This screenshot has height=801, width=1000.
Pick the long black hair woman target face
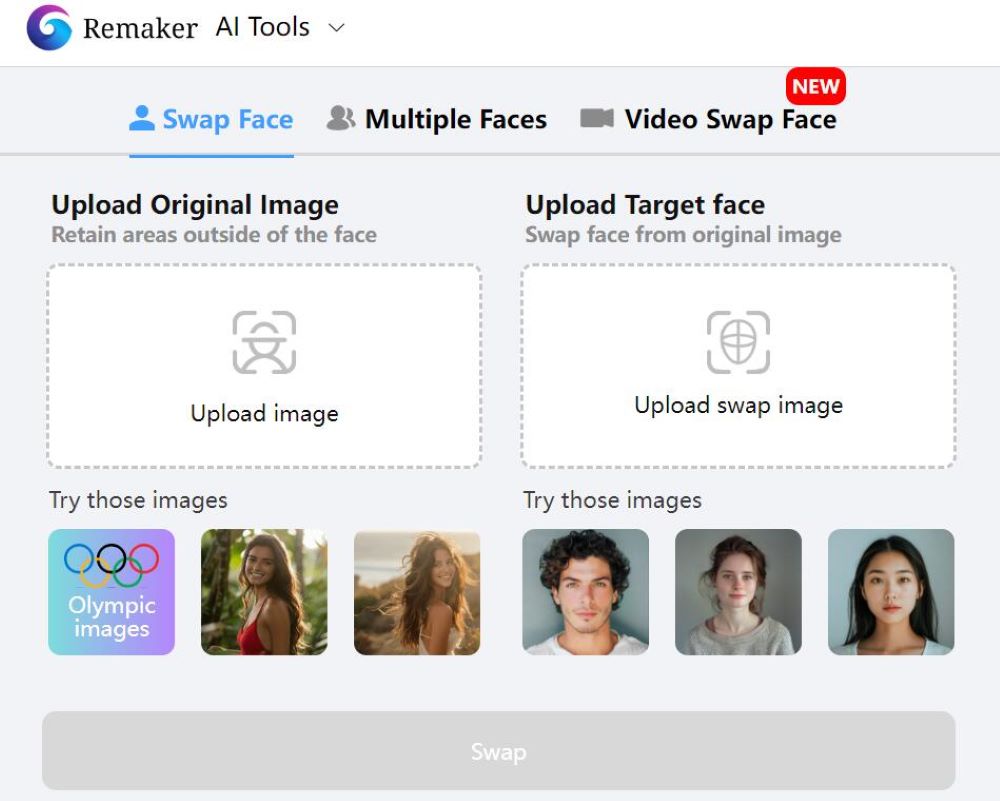click(x=891, y=592)
